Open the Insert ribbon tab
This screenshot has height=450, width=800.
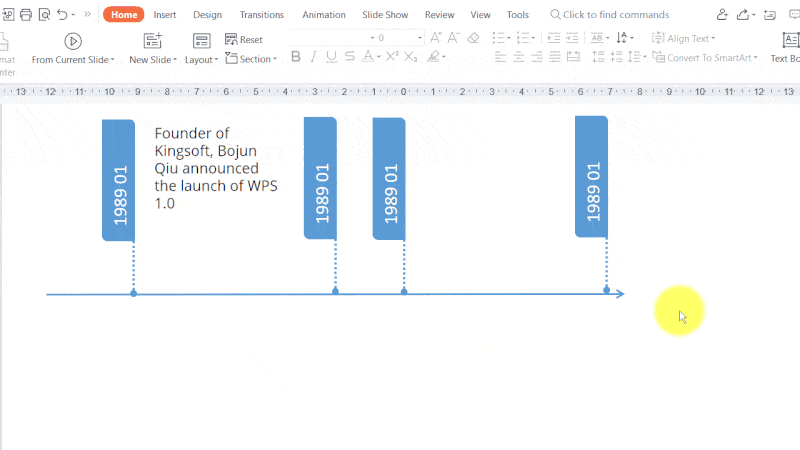pos(164,15)
